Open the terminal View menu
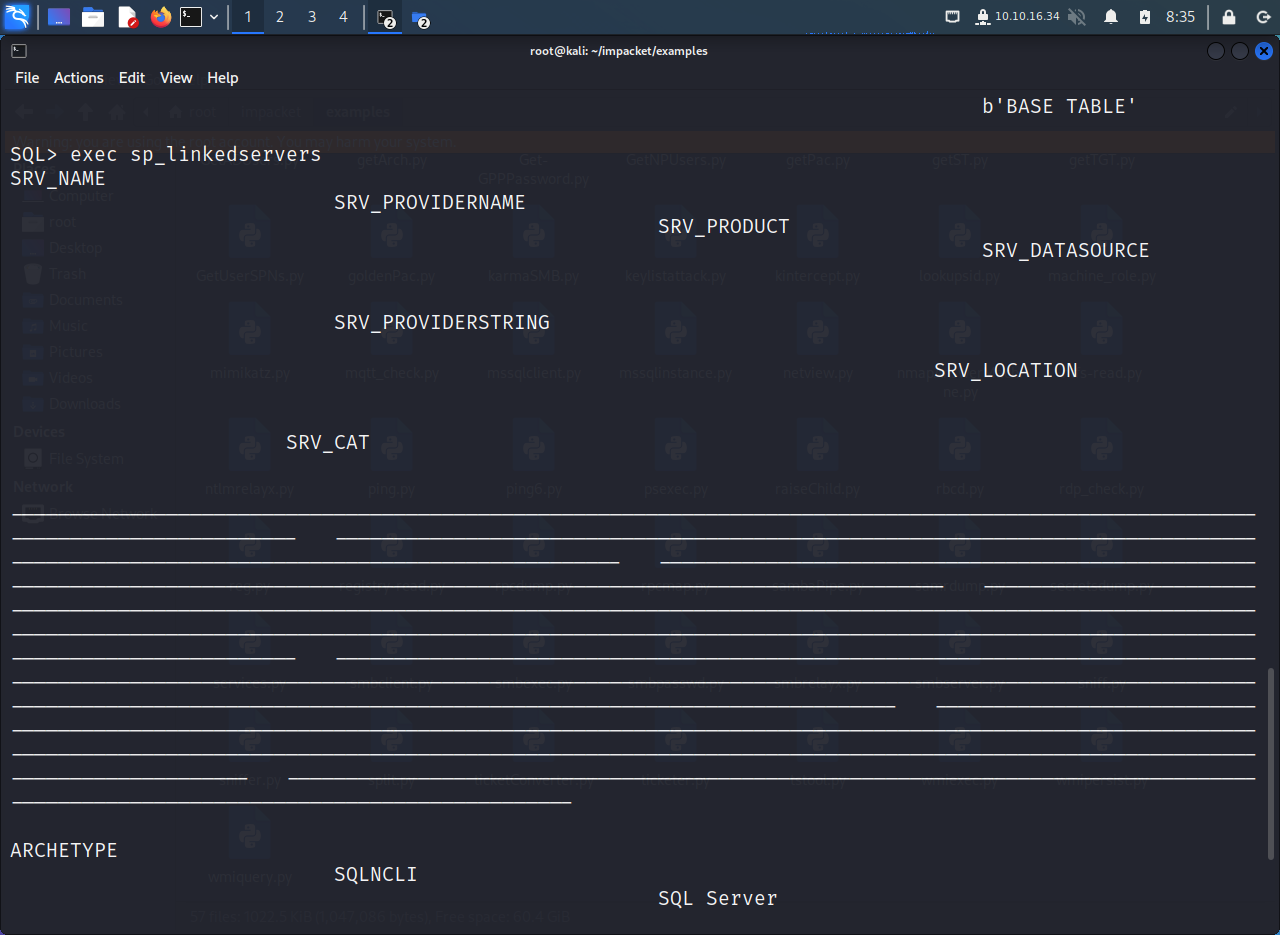 176,78
